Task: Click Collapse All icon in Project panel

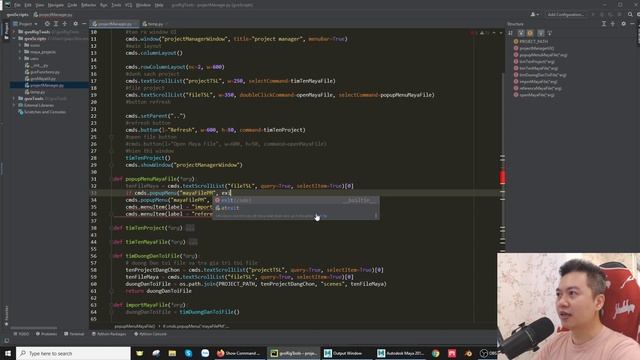Action: (x=64, y=24)
